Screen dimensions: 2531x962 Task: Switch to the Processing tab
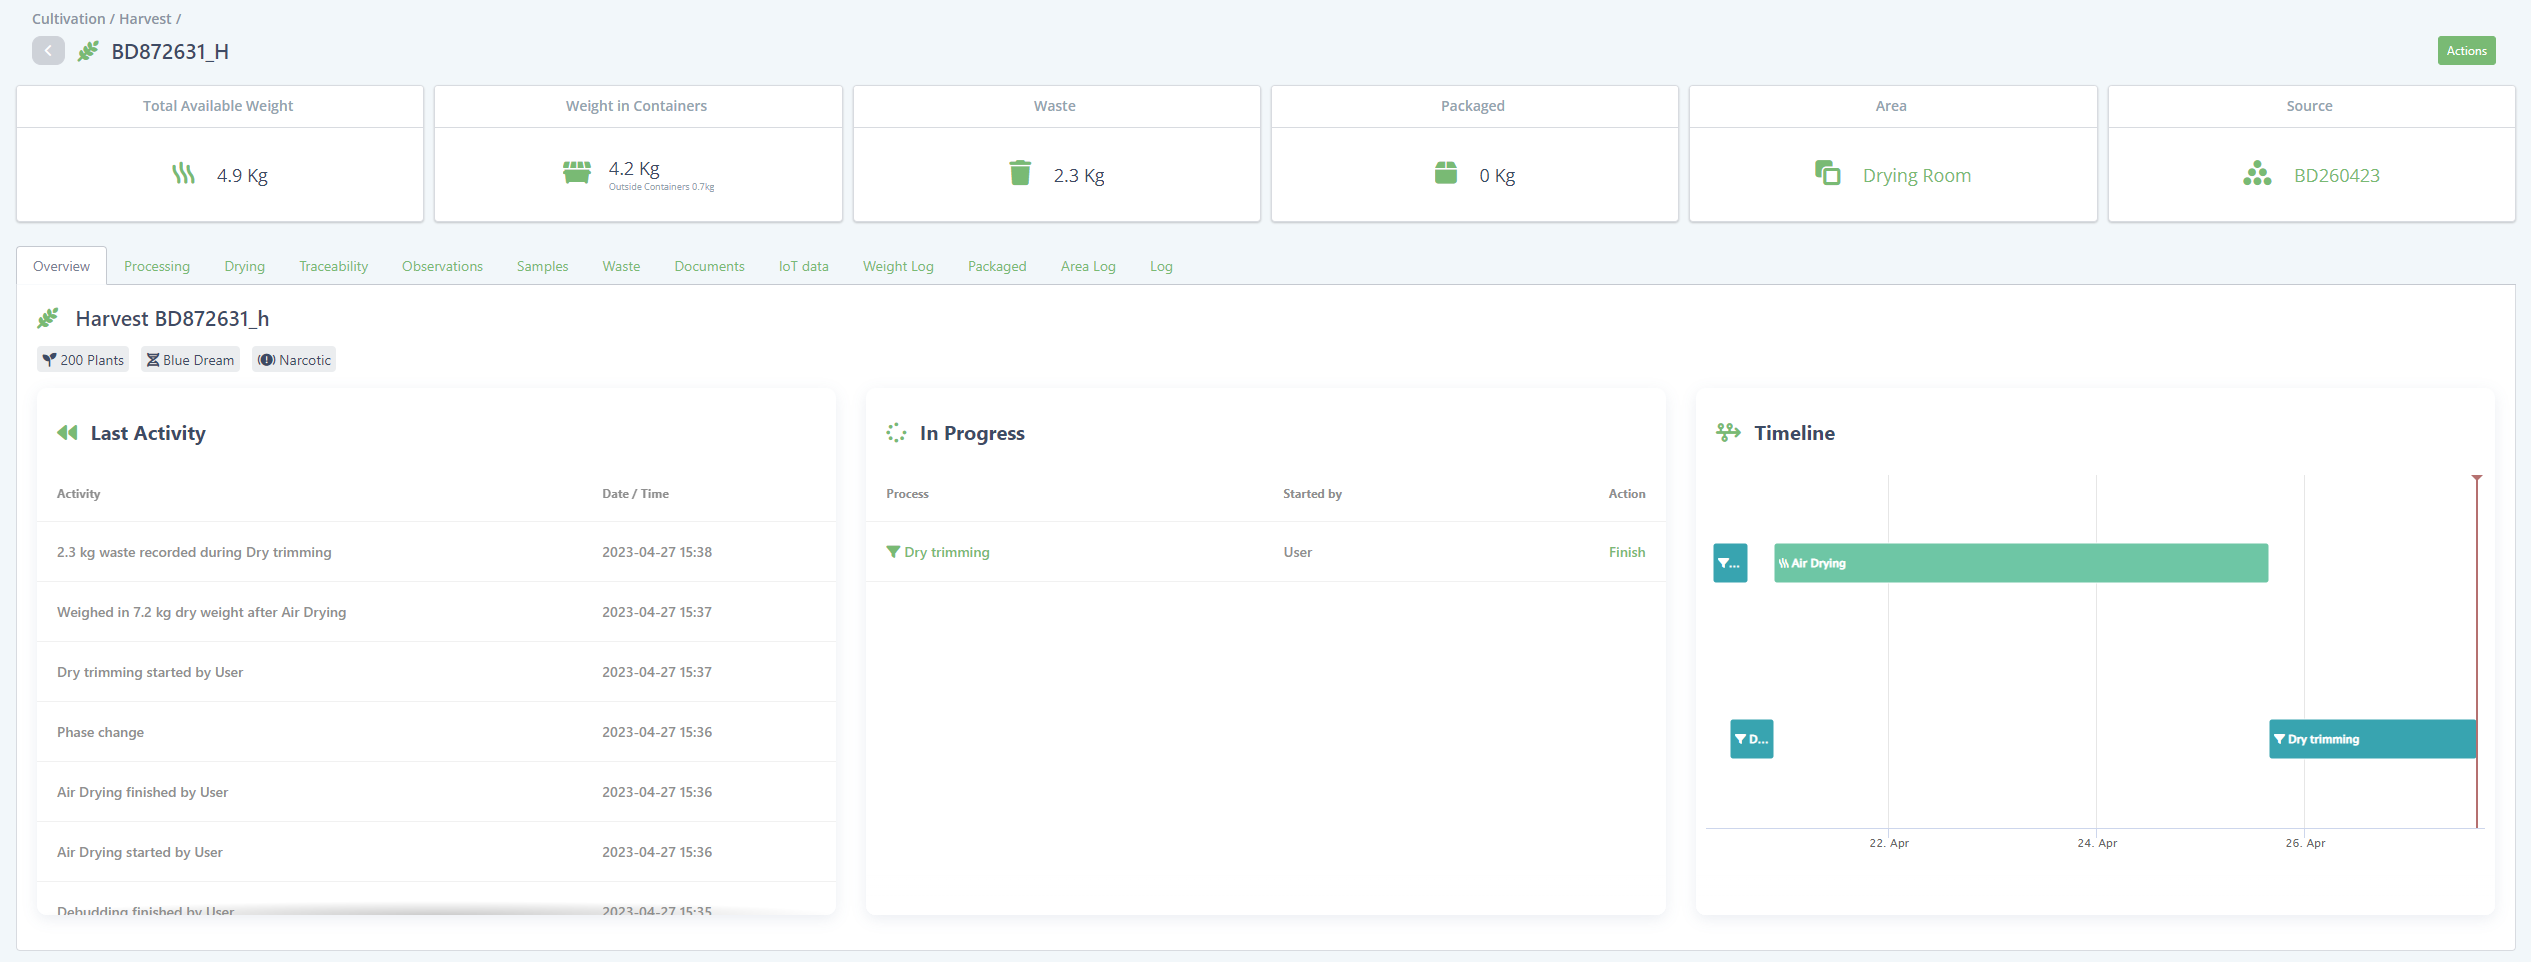pyautogui.click(x=157, y=266)
